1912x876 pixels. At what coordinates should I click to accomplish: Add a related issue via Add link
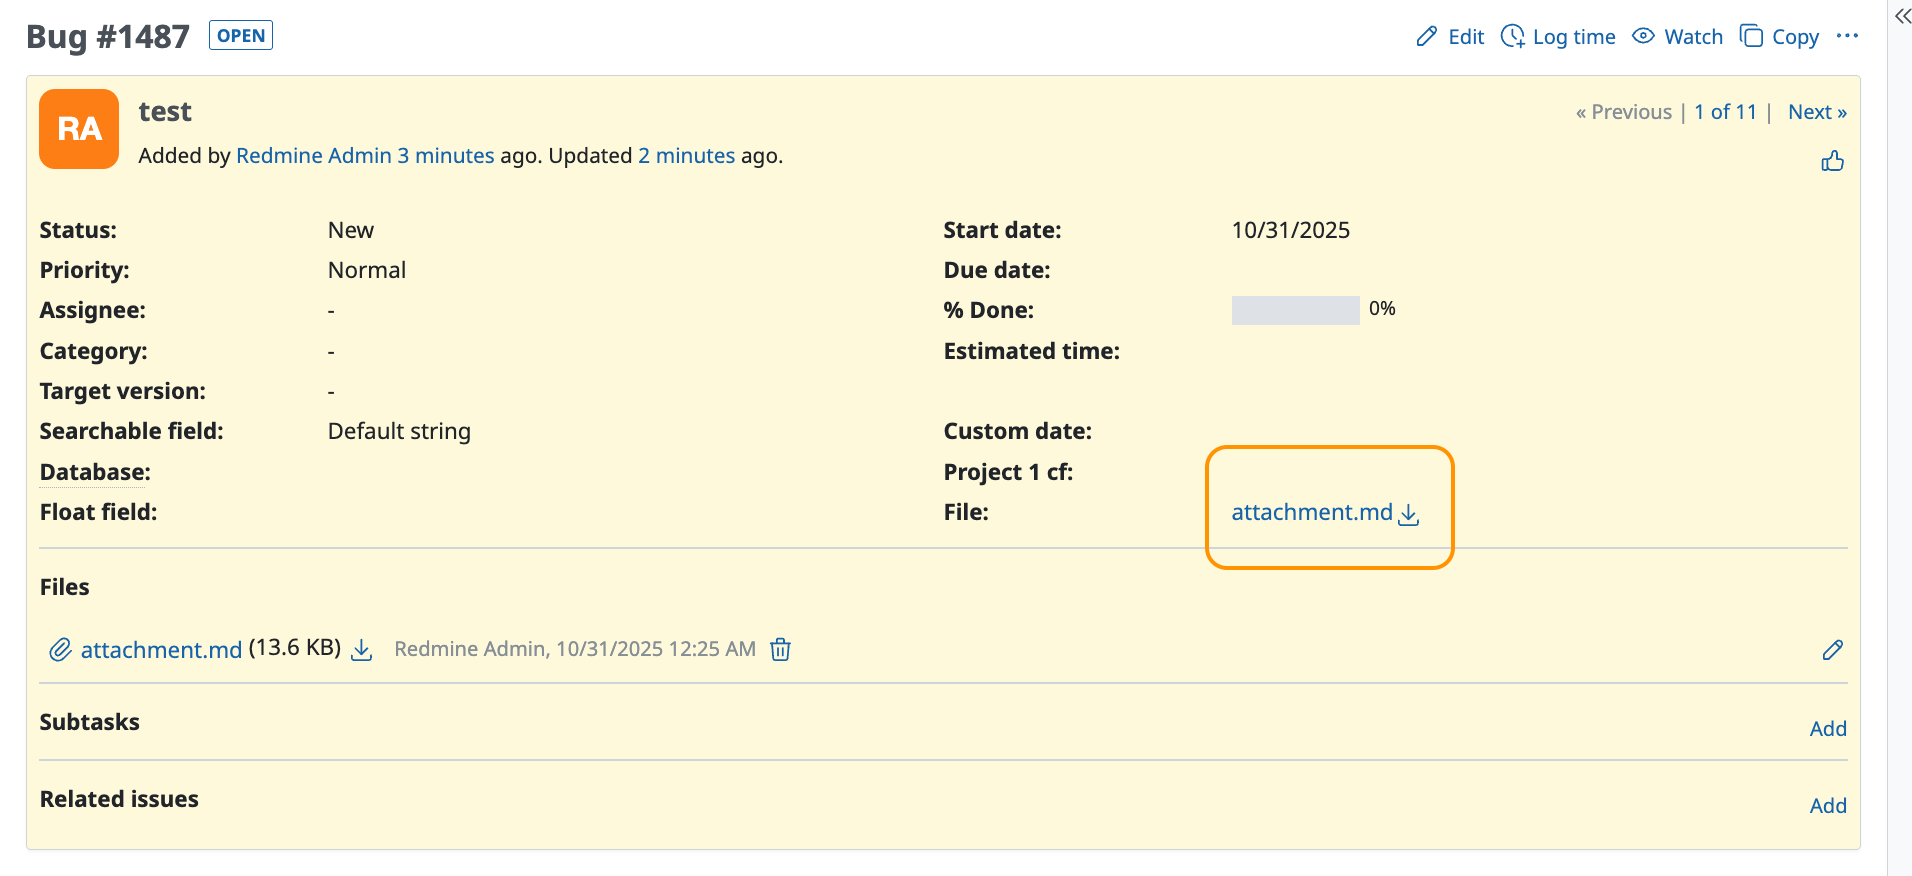tap(1827, 806)
